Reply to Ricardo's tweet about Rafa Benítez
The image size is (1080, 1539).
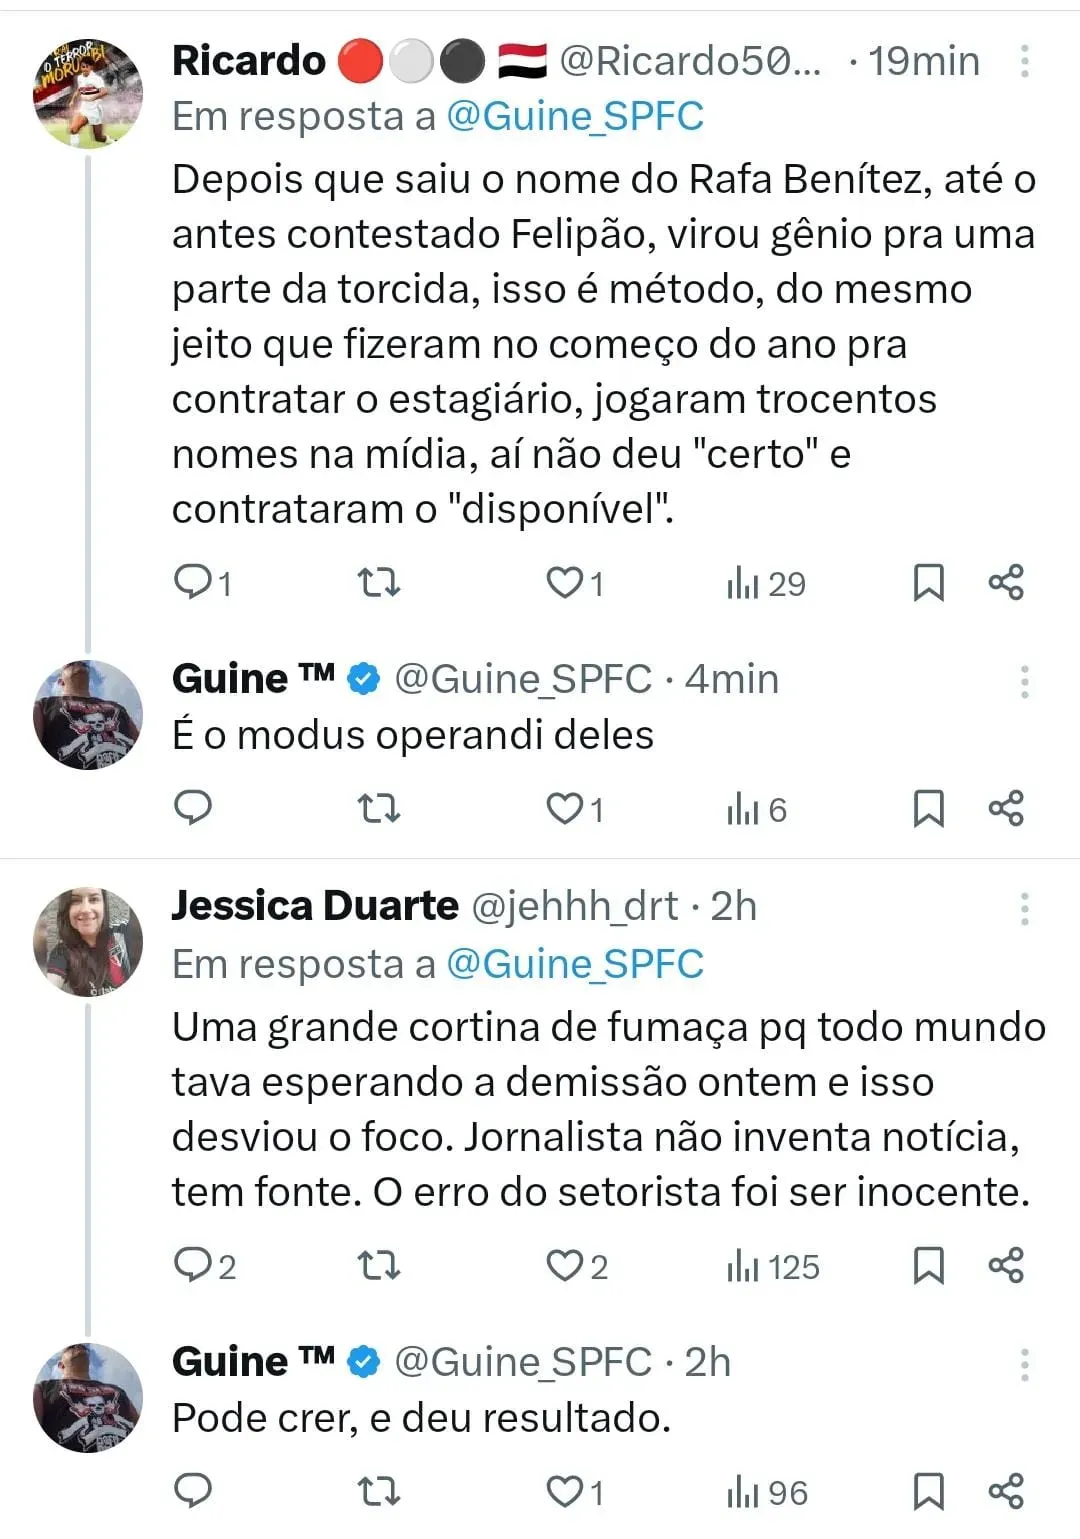[x=192, y=582]
